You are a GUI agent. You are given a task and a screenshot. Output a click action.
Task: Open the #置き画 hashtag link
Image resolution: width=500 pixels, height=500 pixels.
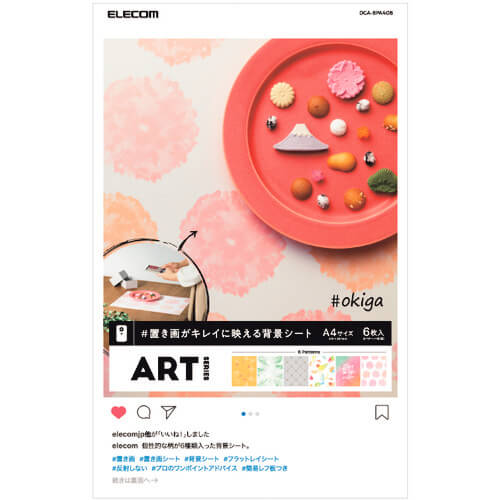[x=124, y=459]
